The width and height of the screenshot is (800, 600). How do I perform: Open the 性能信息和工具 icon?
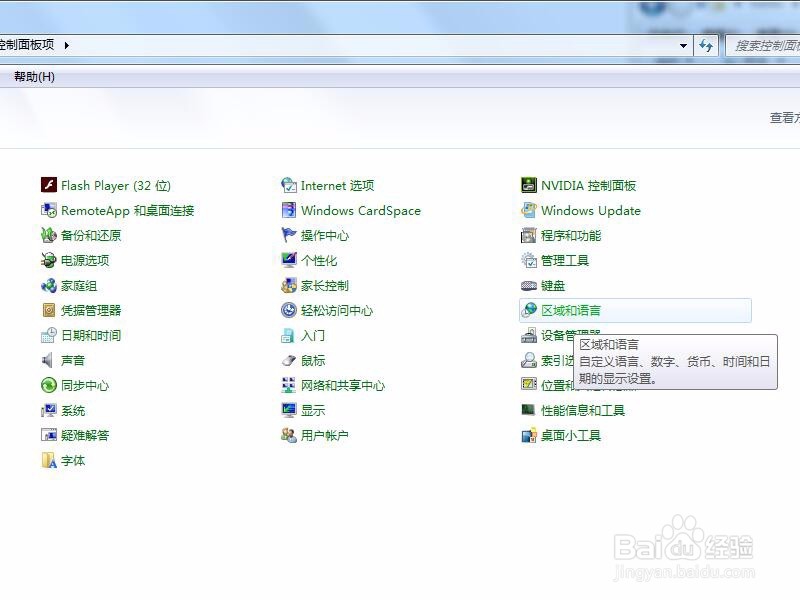coord(529,410)
